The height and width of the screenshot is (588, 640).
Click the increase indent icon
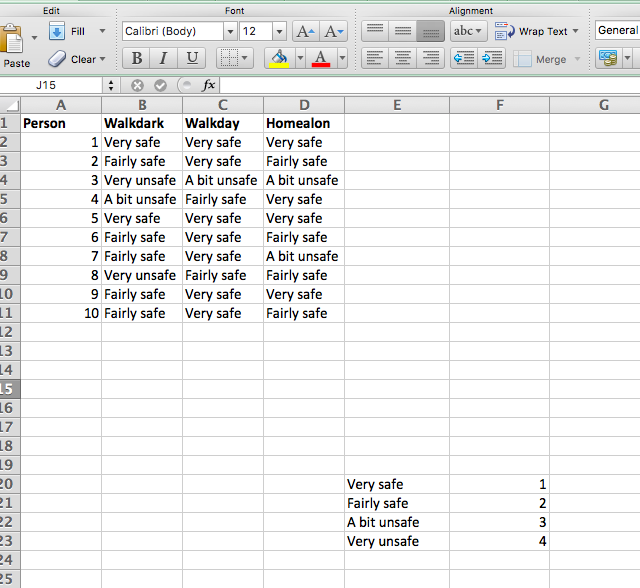click(492, 59)
